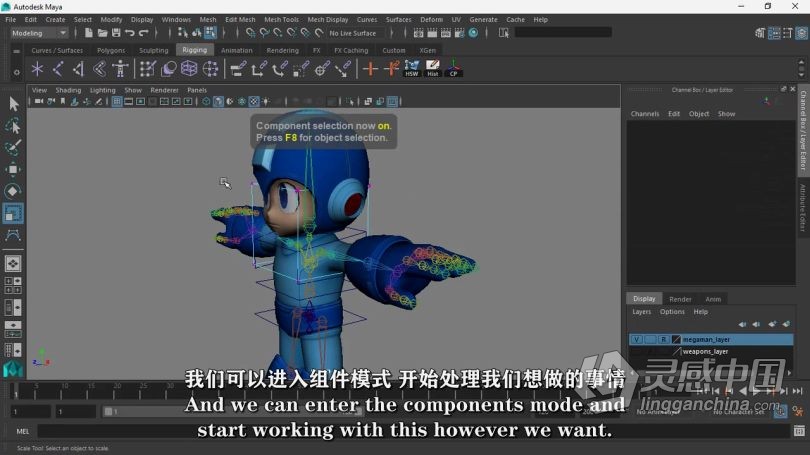Click the CP center pivot shelf button
This screenshot has height=455, width=810.
(454, 69)
